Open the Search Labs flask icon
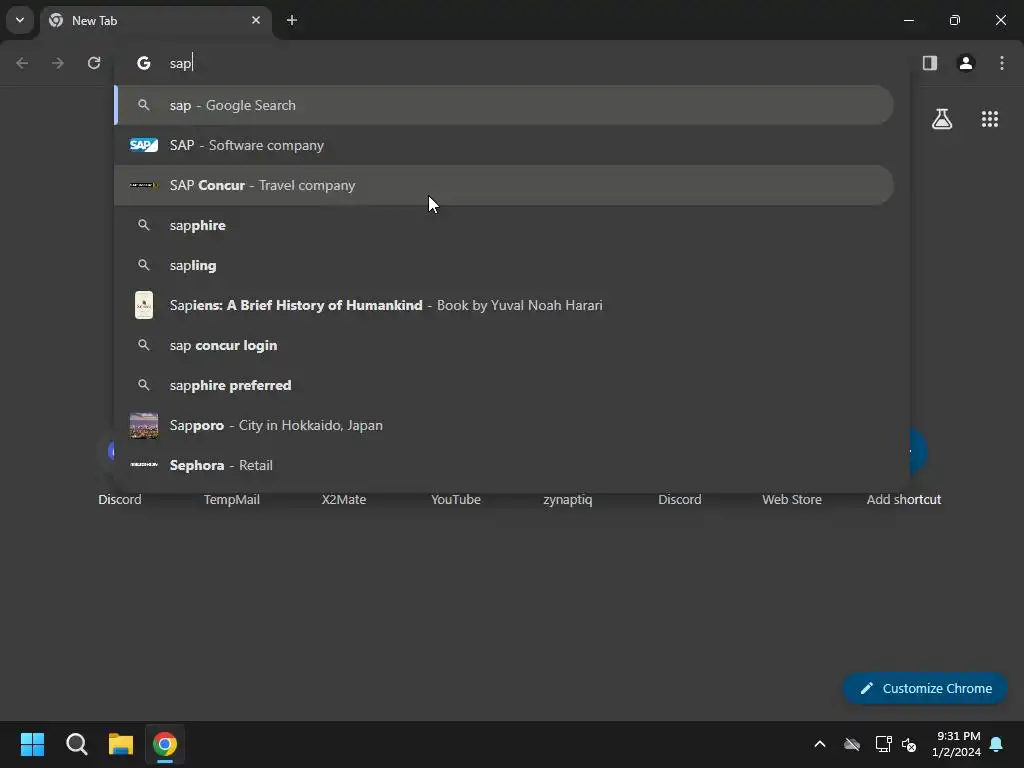The width and height of the screenshot is (1024, 768). click(942, 119)
